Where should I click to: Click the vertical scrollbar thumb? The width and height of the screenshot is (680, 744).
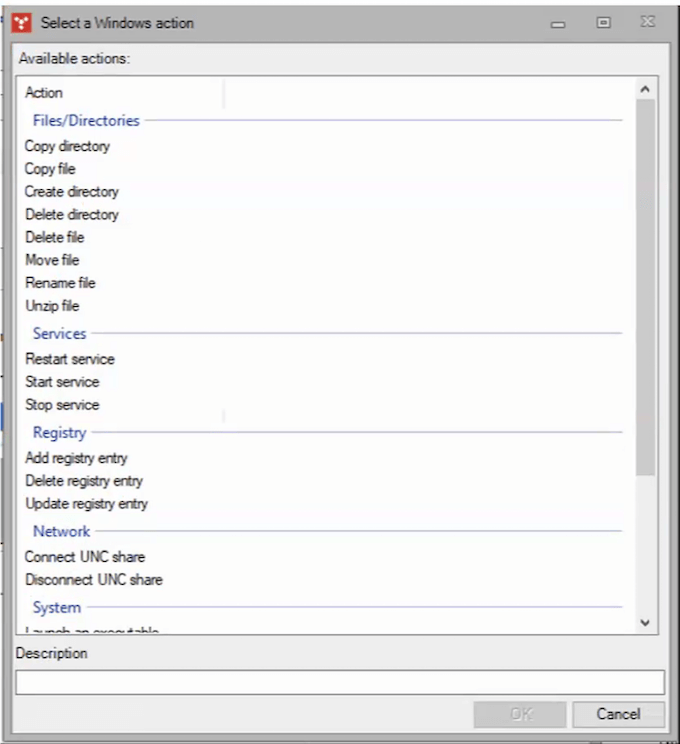(645, 287)
